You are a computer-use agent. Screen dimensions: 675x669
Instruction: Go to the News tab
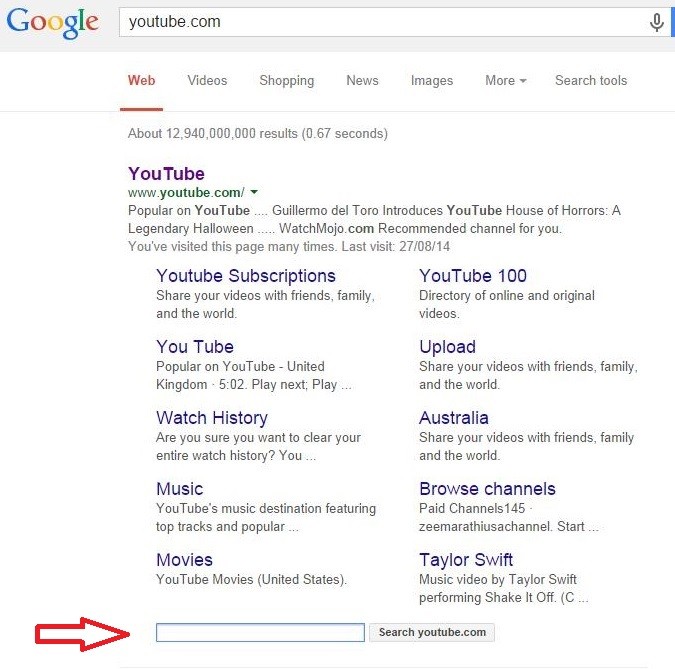click(x=362, y=81)
